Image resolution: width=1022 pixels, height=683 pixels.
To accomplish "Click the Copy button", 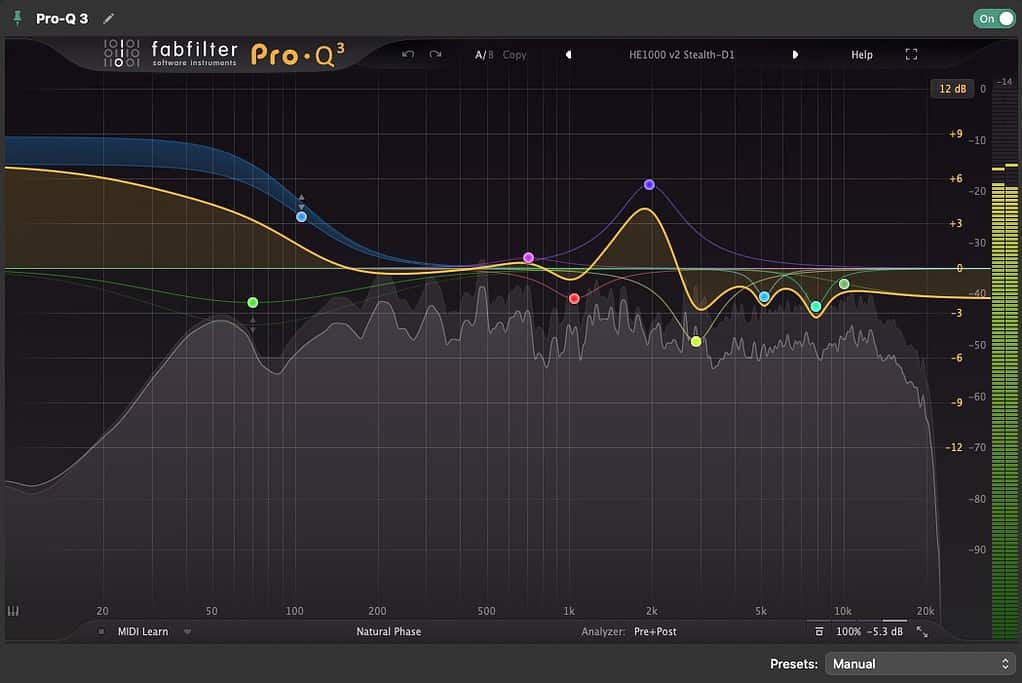I will point(514,55).
